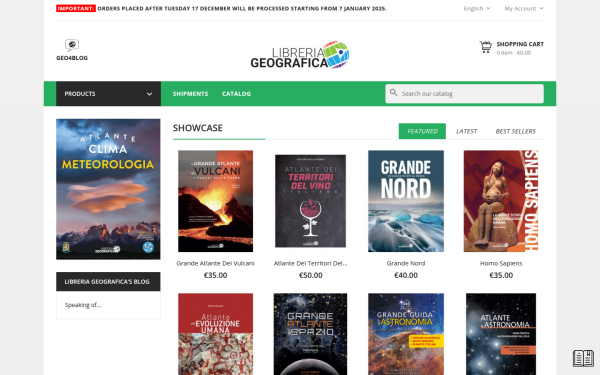This screenshot has width=600, height=375.
Task: Open the Shopping Cart link
Action: click(x=520, y=44)
